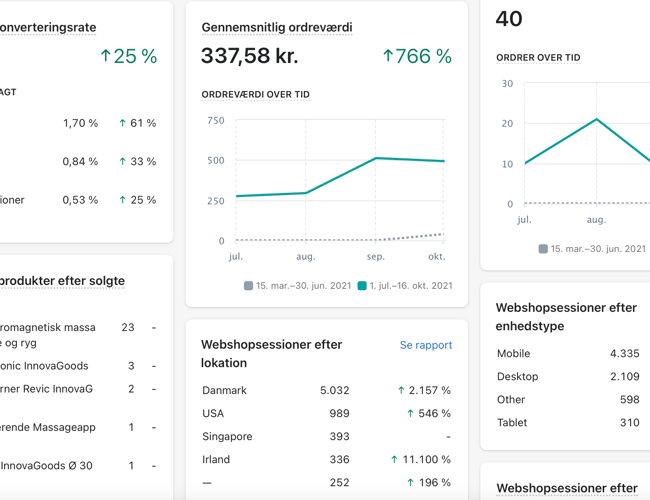This screenshot has height=500, width=650.
Task: Select the Danmark location row
Action: [x=327, y=390]
